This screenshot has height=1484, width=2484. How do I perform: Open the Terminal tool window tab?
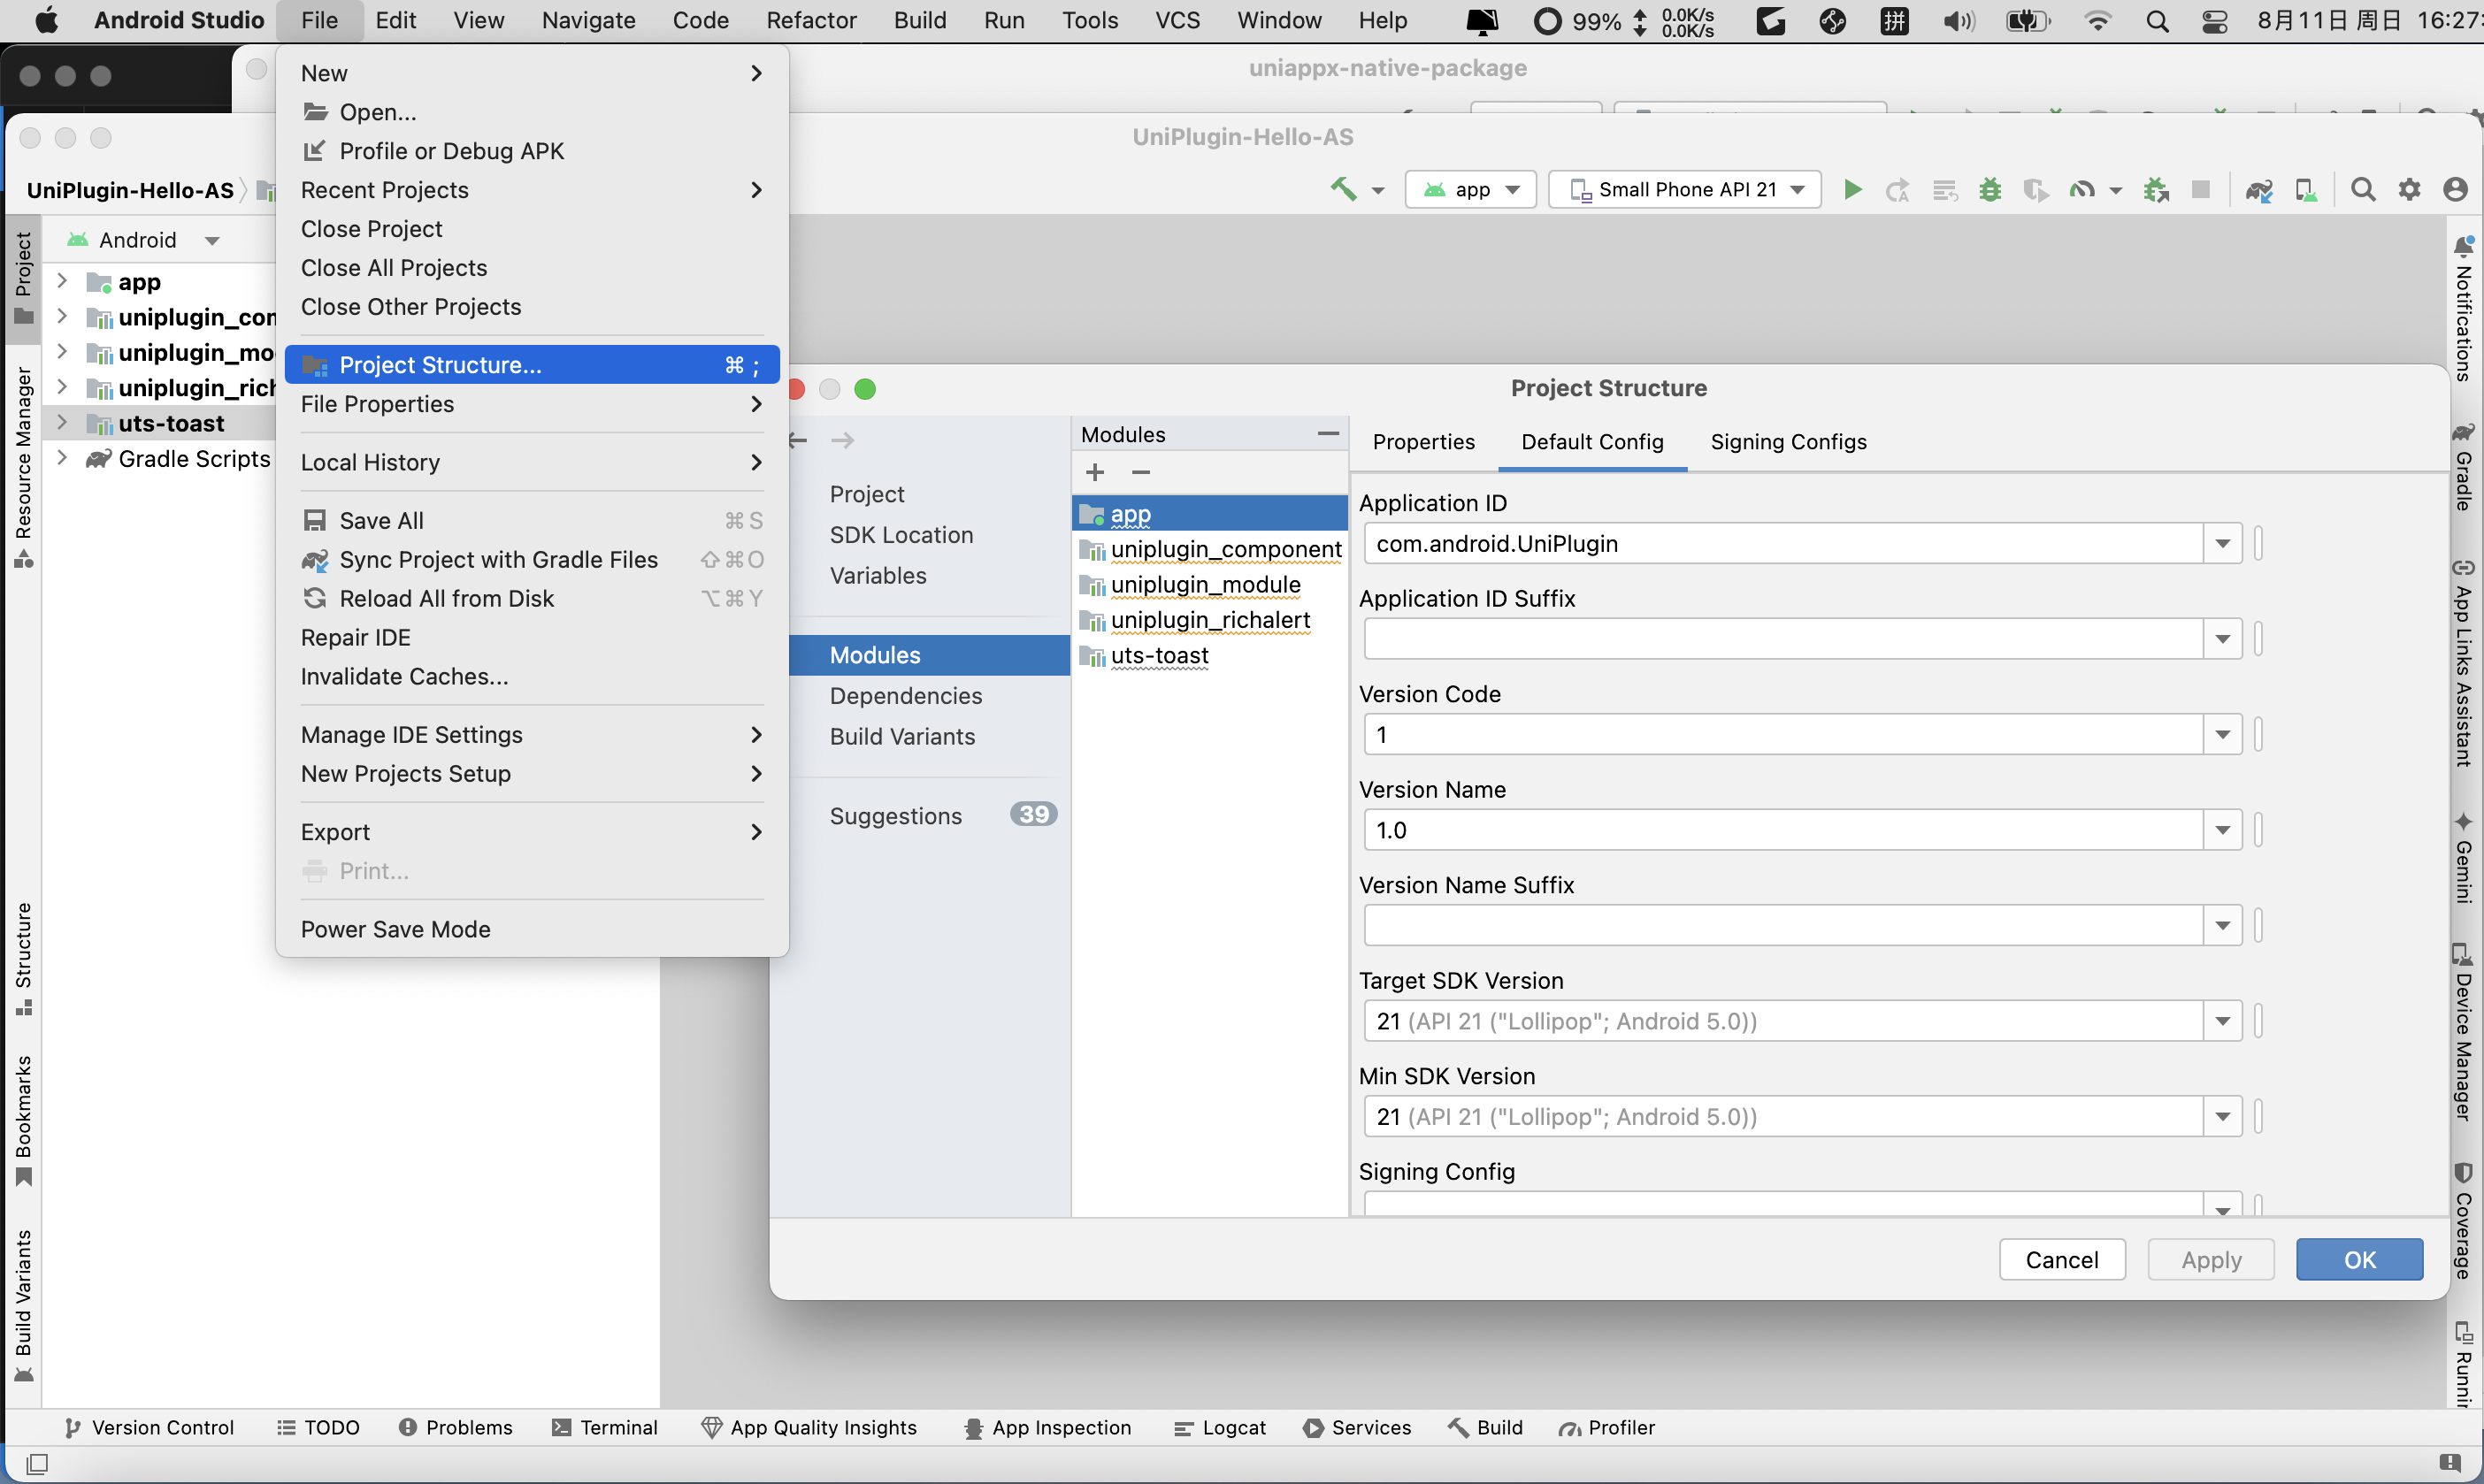(x=604, y=1427)
